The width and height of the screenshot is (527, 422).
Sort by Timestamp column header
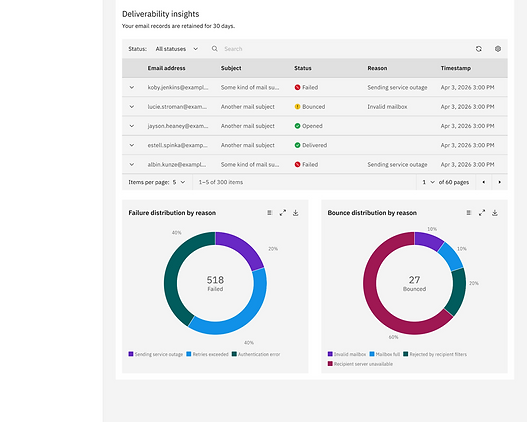coord(455,68)
